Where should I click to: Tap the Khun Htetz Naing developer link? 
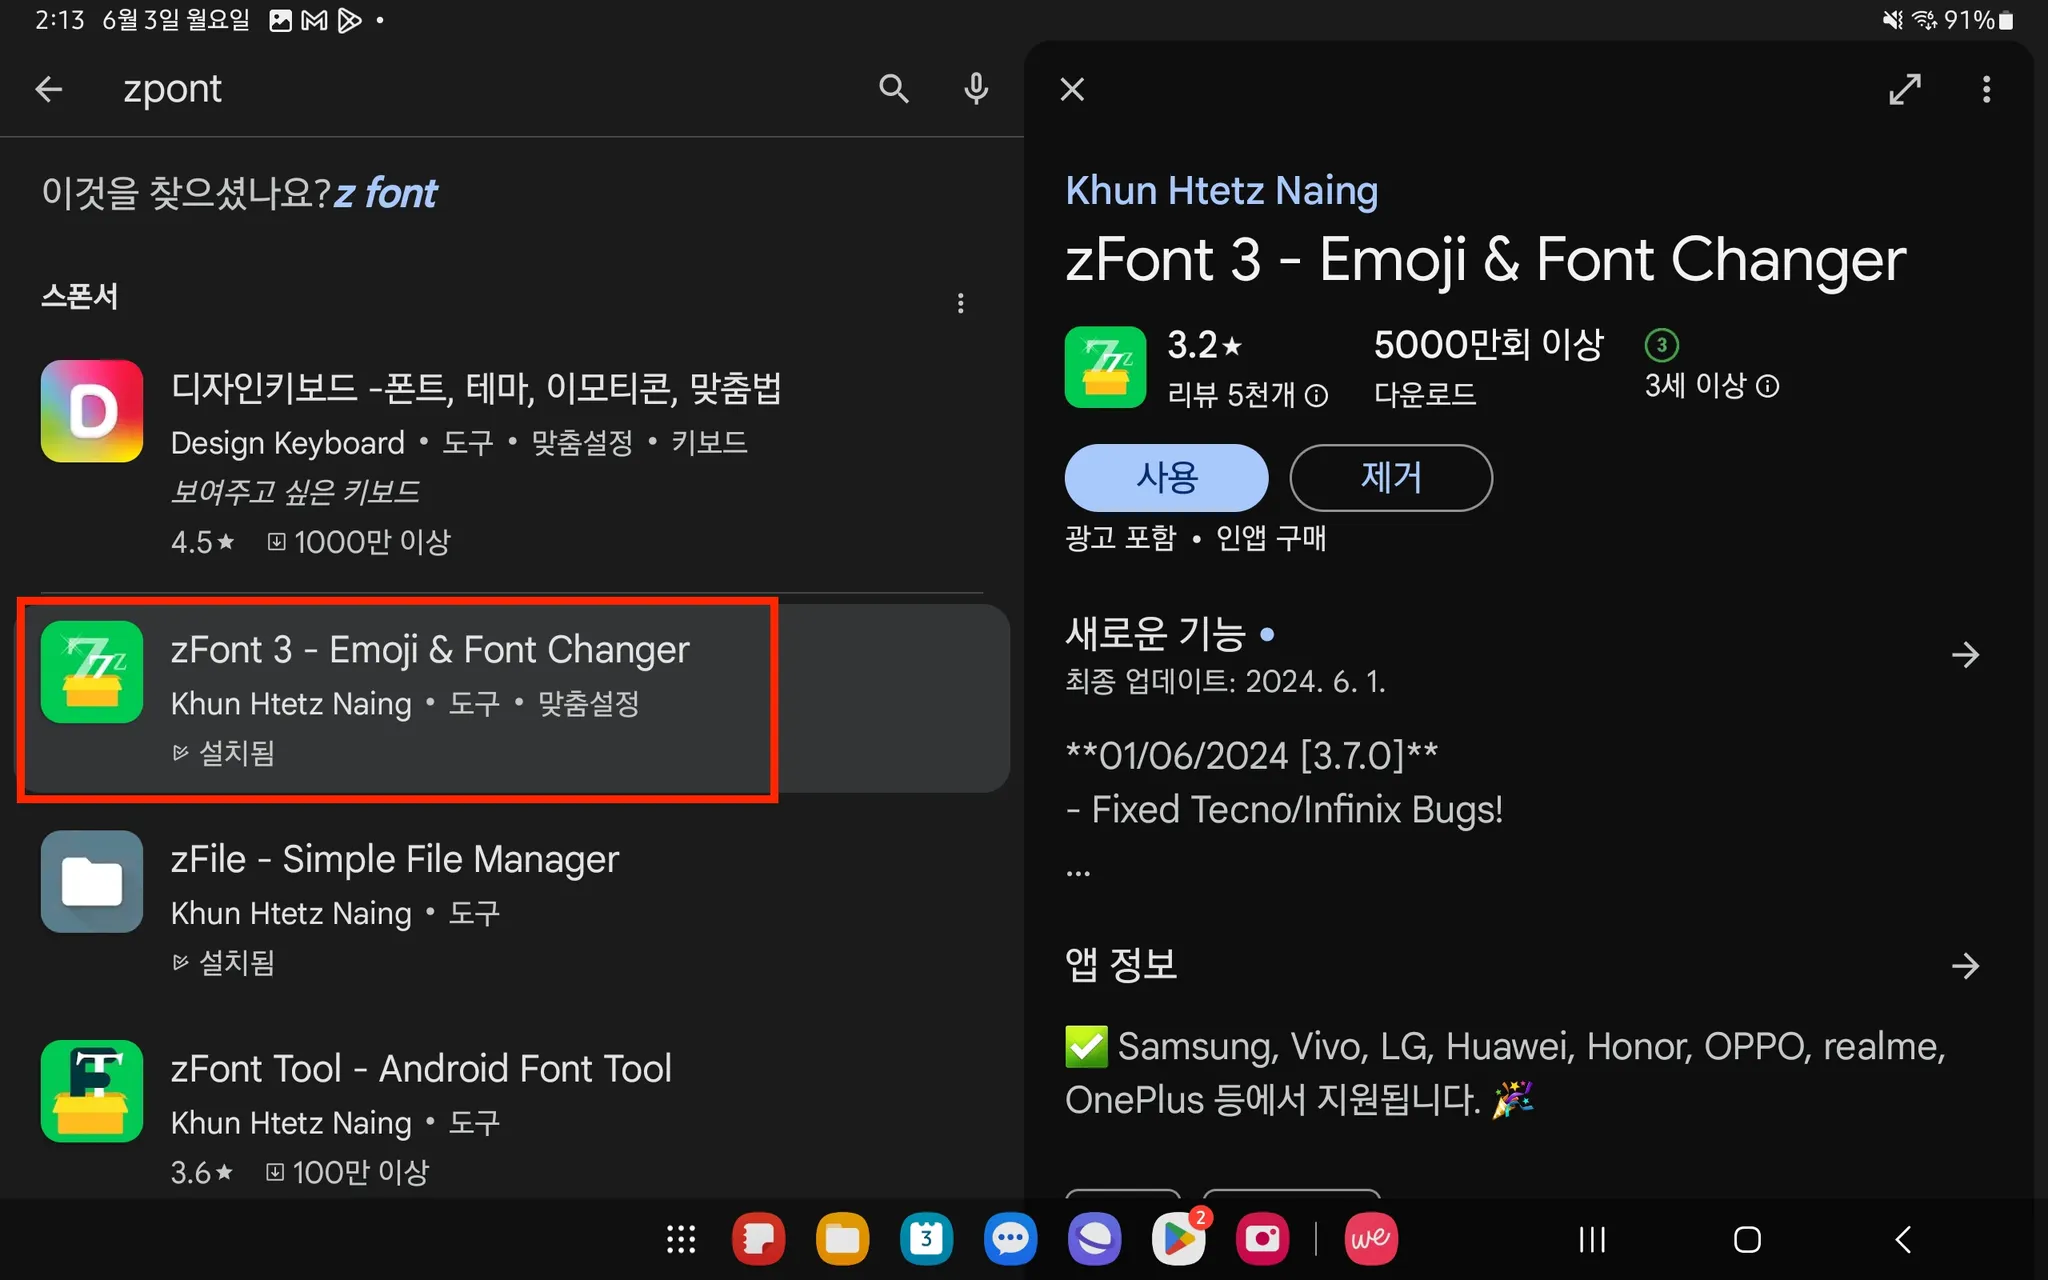1221,190
